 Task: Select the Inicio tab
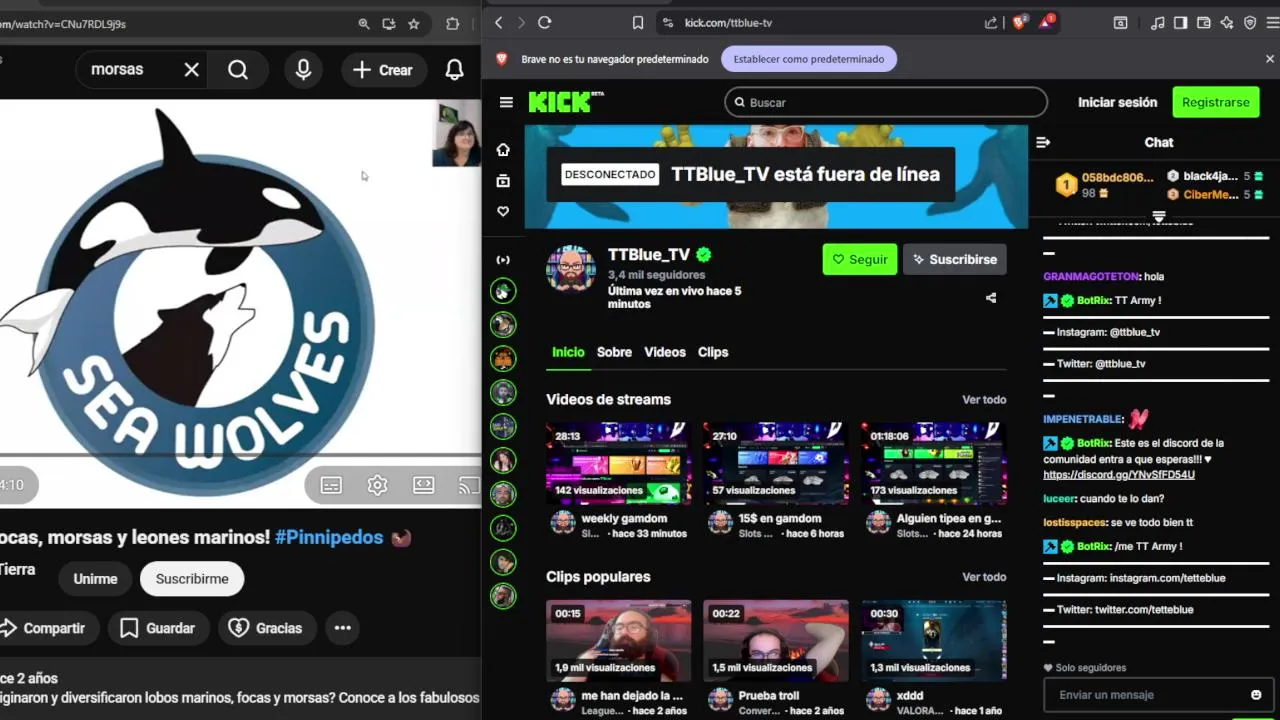(568, 352)
